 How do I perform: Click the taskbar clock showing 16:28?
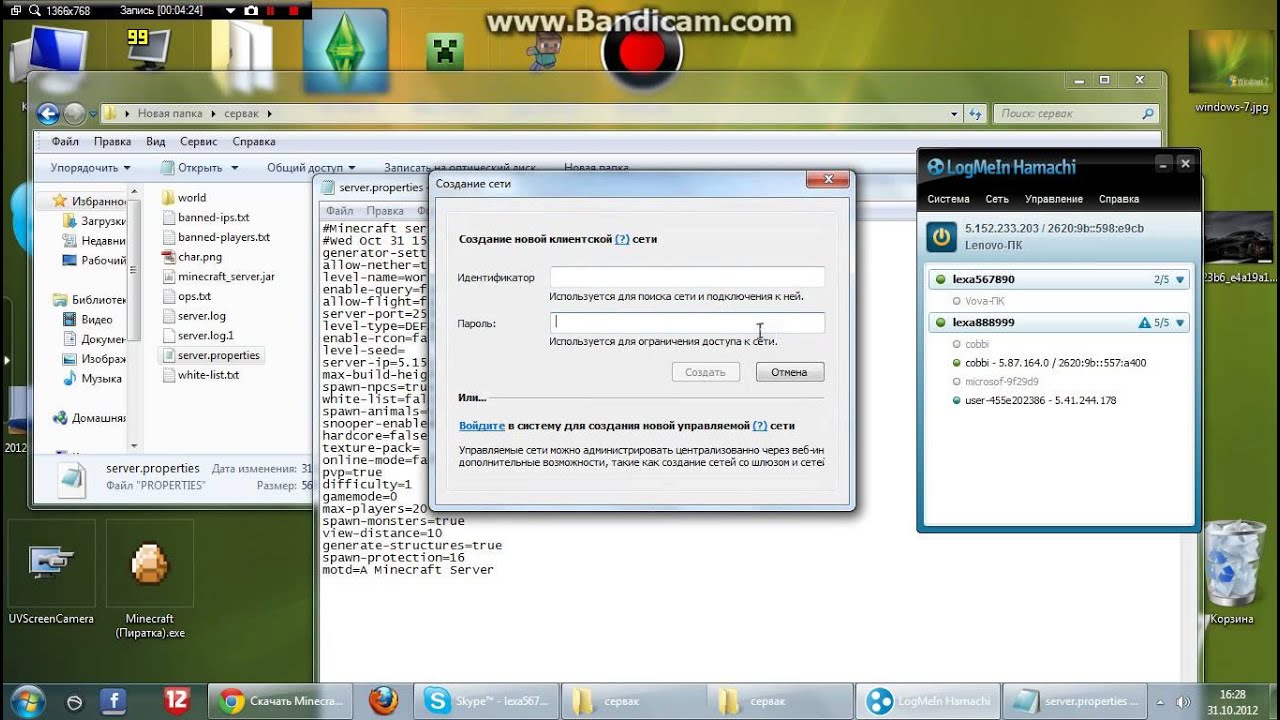[1232, 701]
